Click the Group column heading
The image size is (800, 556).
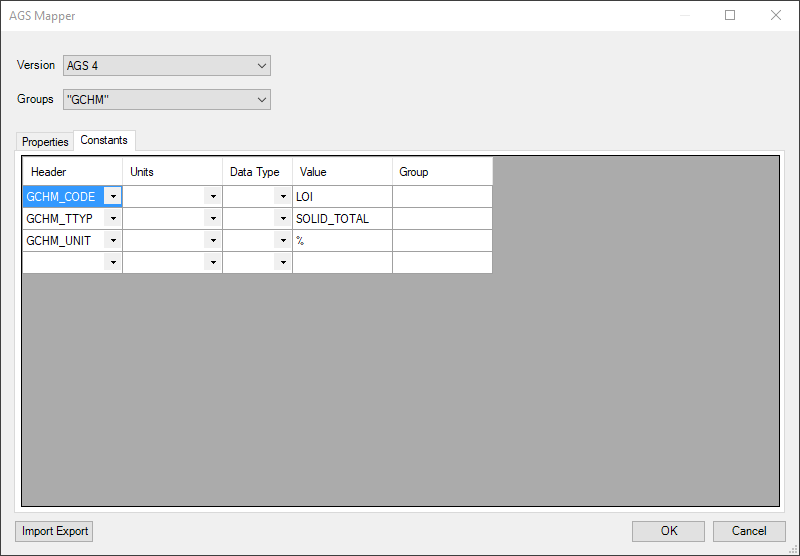click(442, 171)
